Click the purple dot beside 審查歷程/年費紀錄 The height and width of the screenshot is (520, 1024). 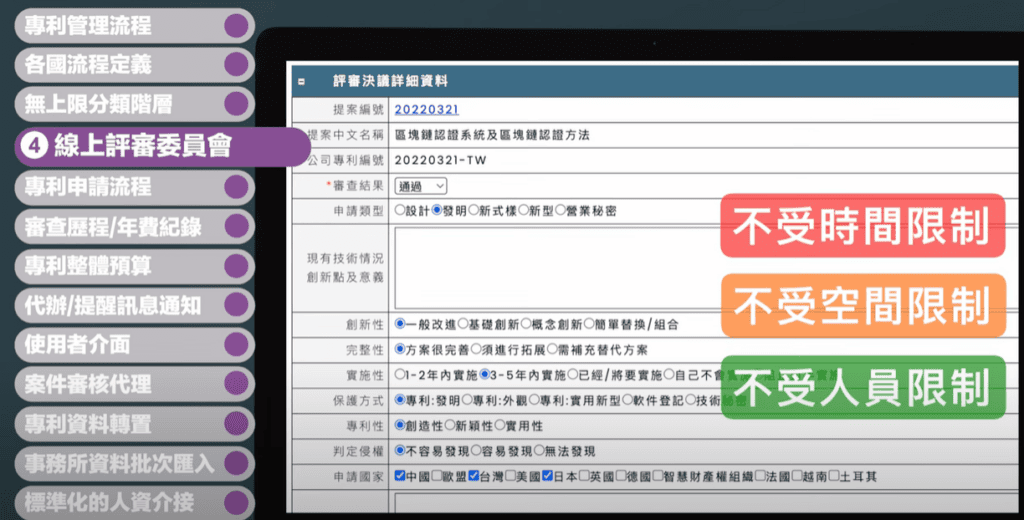coord(236,226)
